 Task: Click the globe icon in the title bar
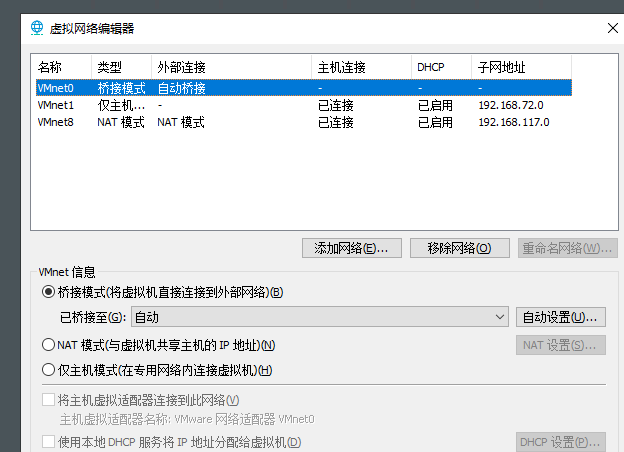[x=37, y=28]
